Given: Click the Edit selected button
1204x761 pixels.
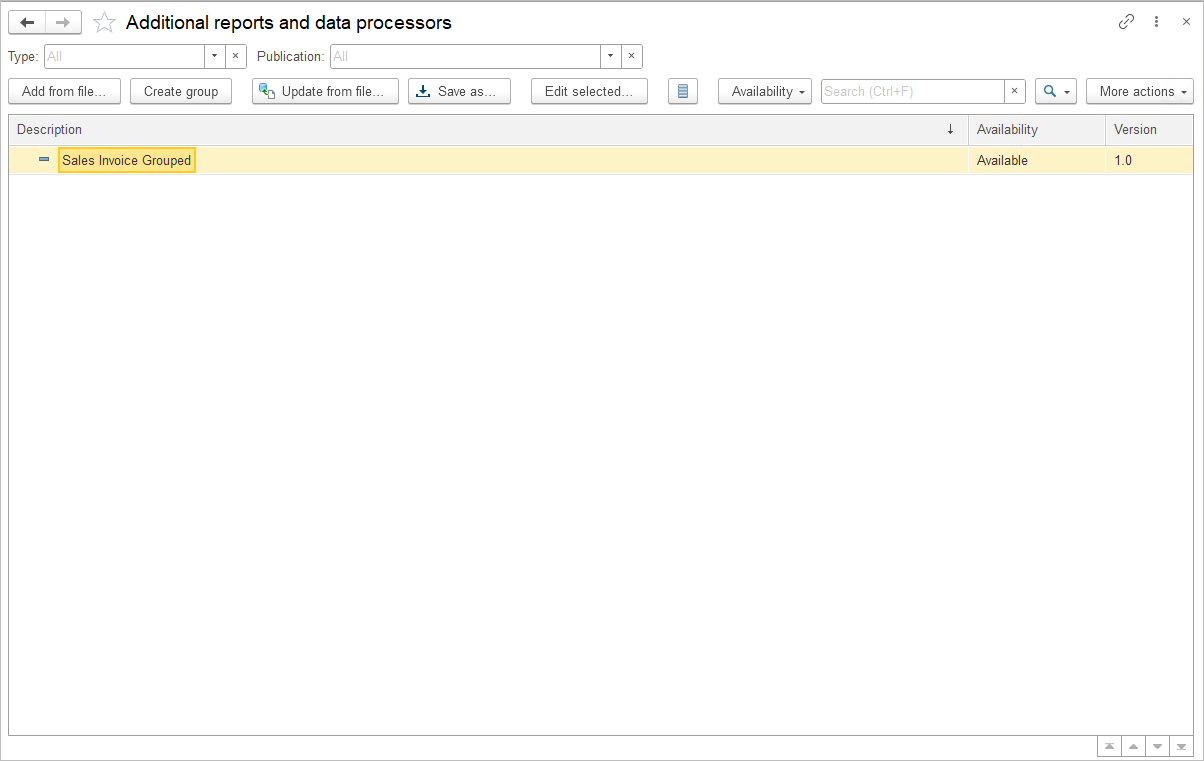Looking at the screenshot, I should tap(589, 91).
